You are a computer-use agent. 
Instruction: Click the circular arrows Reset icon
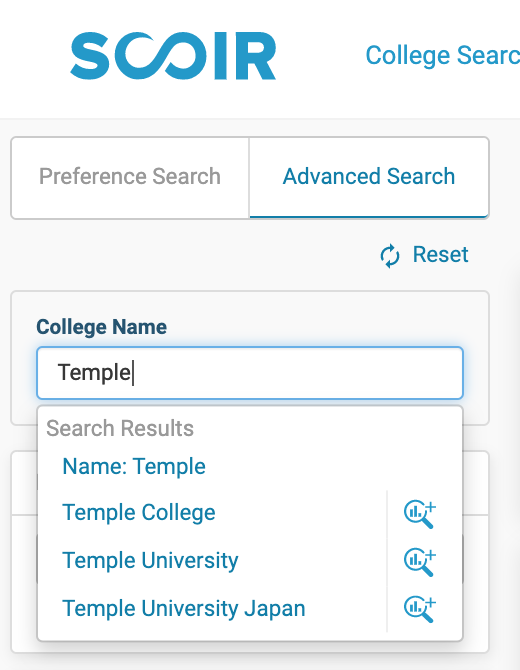[390, 256]
